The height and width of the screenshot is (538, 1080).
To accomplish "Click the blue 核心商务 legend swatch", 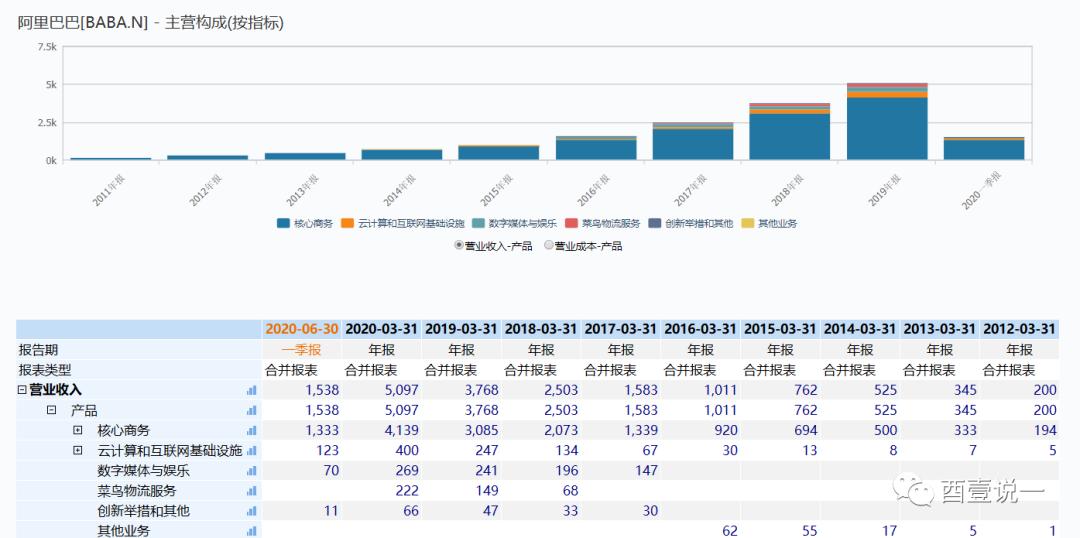I will pyautogui.click(x=283, y=223).
